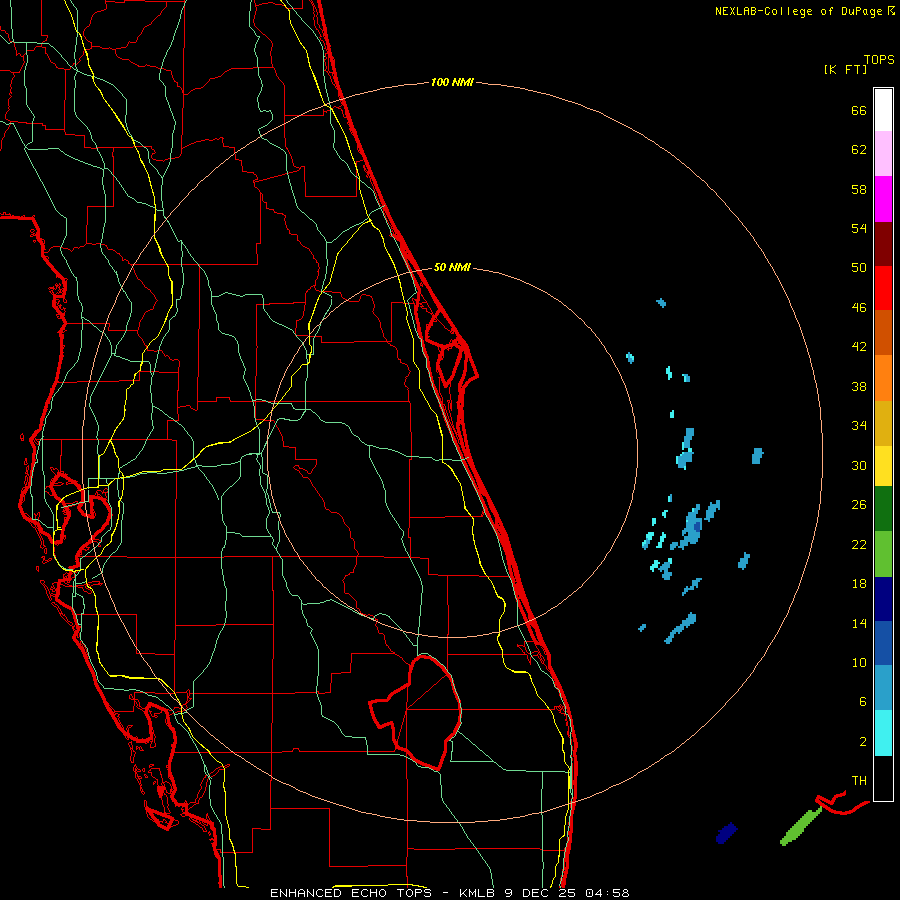Screen dimensions: 900x900
Task: Click the bright yellow legend swatch
Action: pyautogui.click(x=883, y=466)
